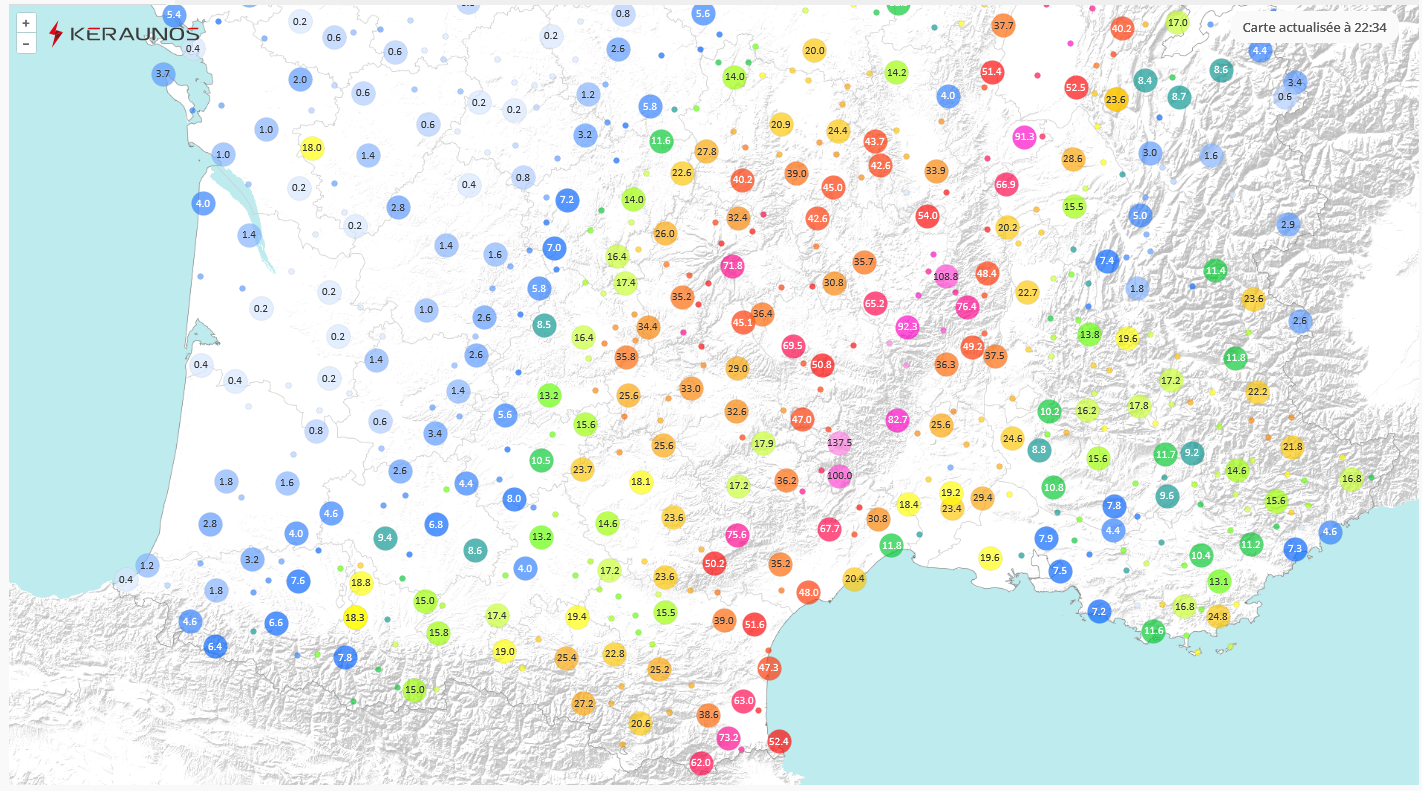Open the 108.8 rainfall marker

(x=946, y=276)
